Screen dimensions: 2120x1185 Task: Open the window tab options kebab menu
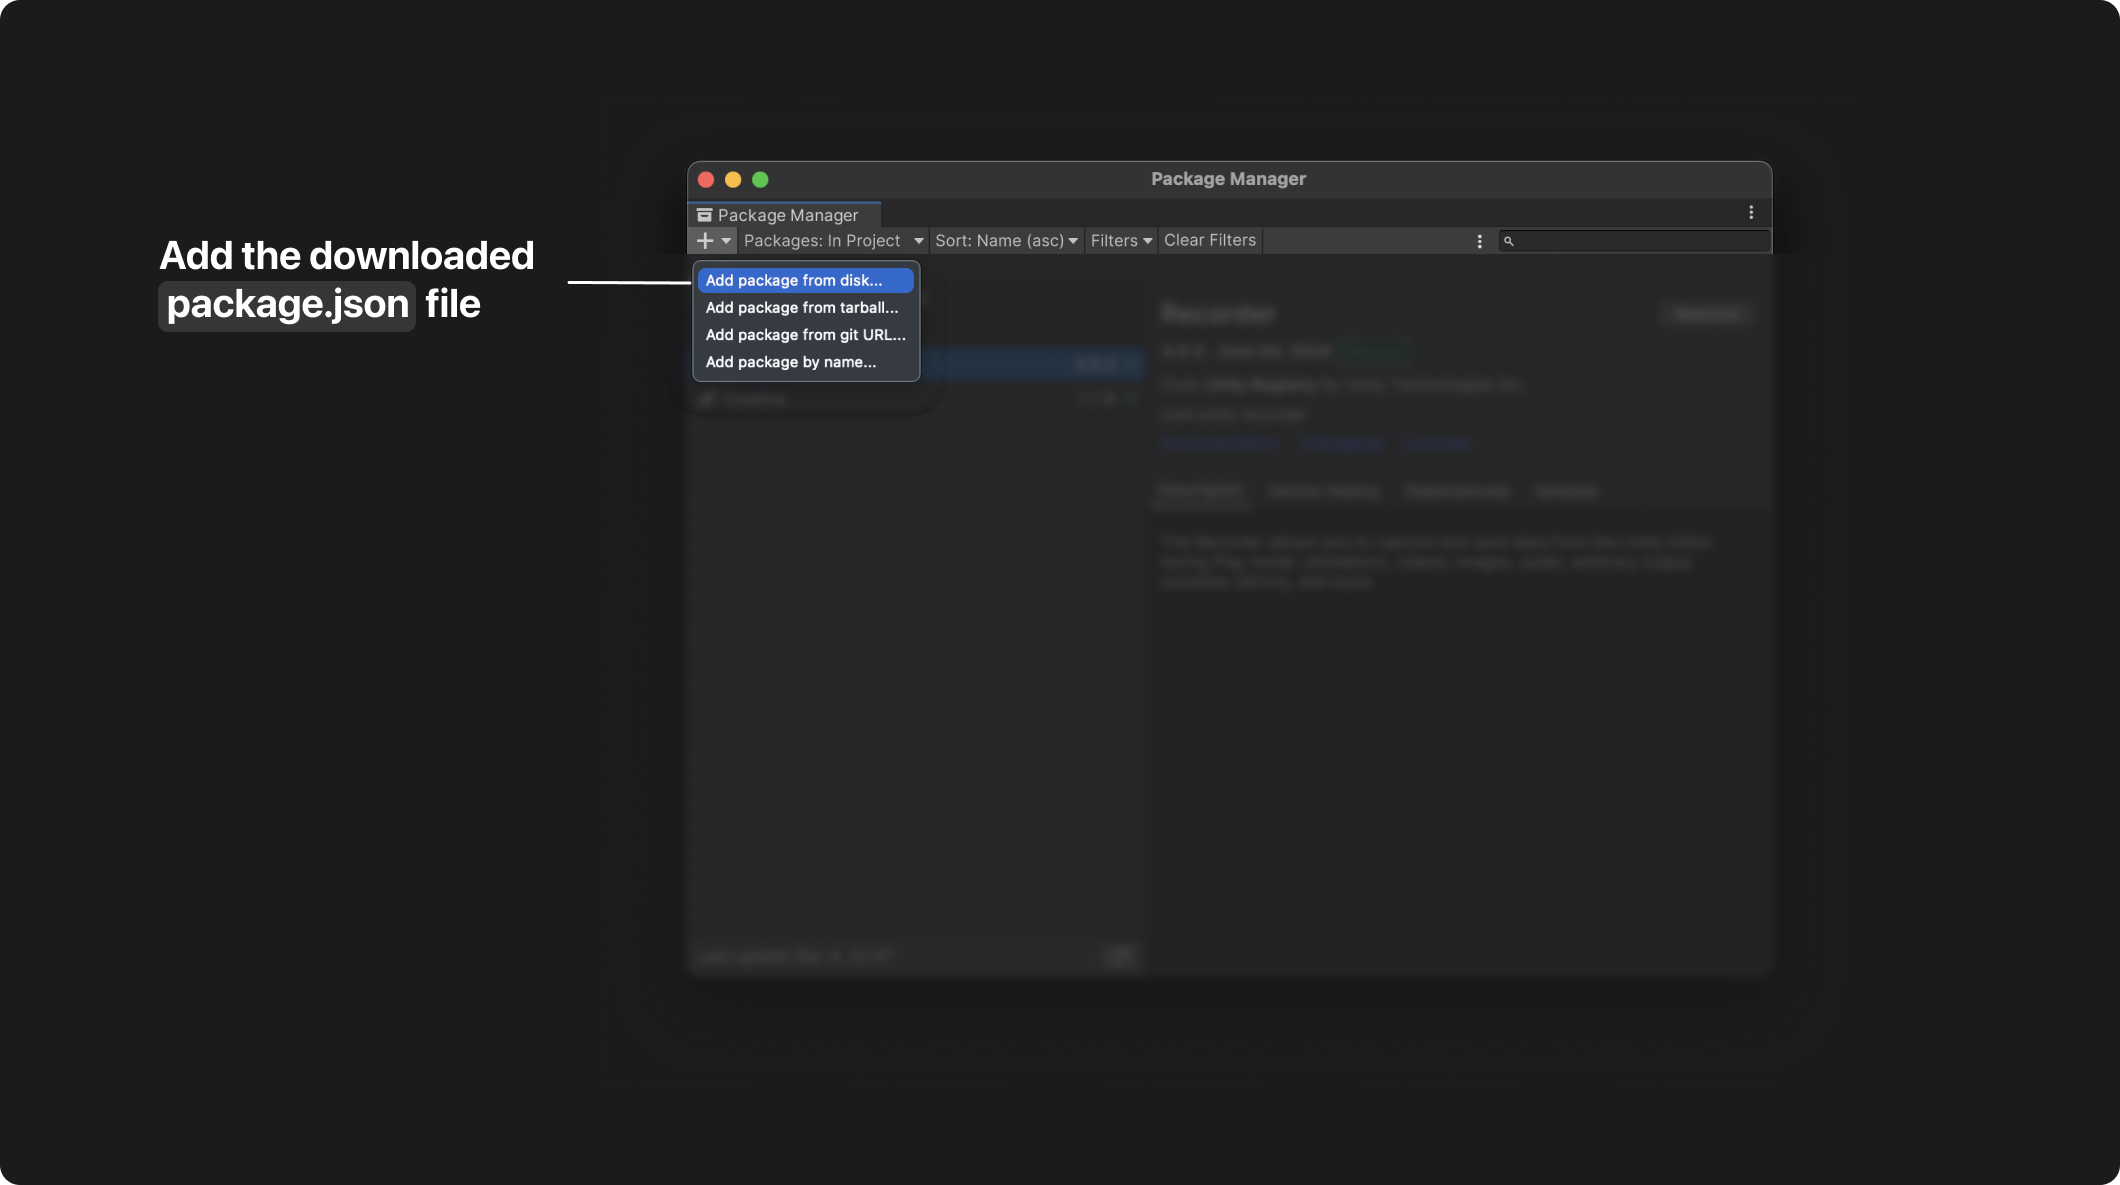tap(1751, 213)
